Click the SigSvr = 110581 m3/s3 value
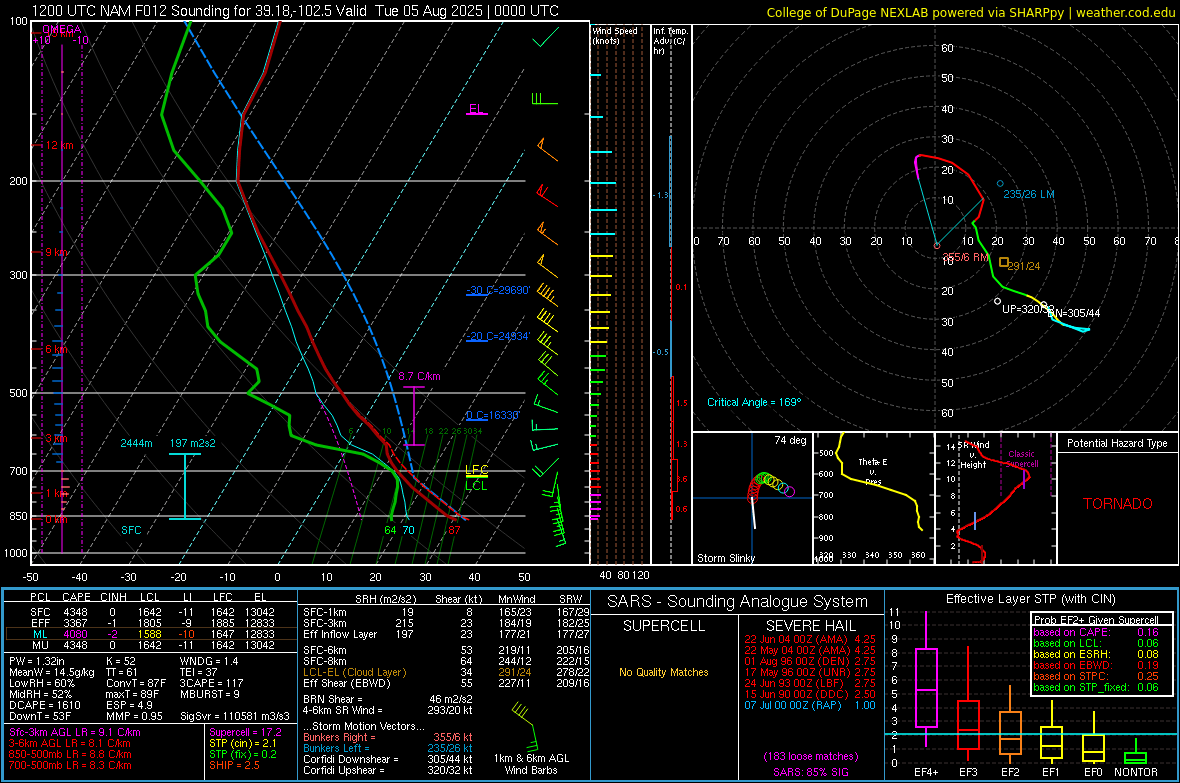Viewport: 1180px width, 783px height. click(235, 716)
